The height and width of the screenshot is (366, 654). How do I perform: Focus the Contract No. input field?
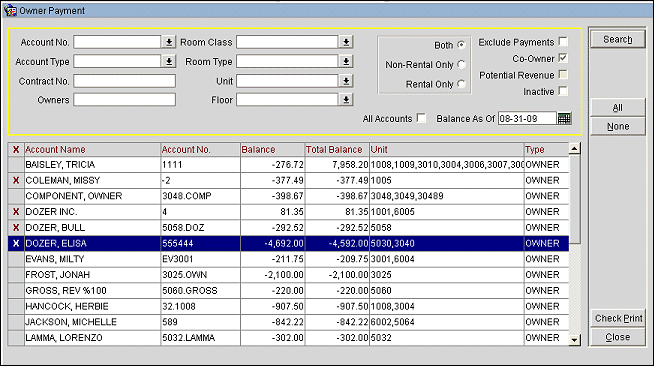[124, 81]
